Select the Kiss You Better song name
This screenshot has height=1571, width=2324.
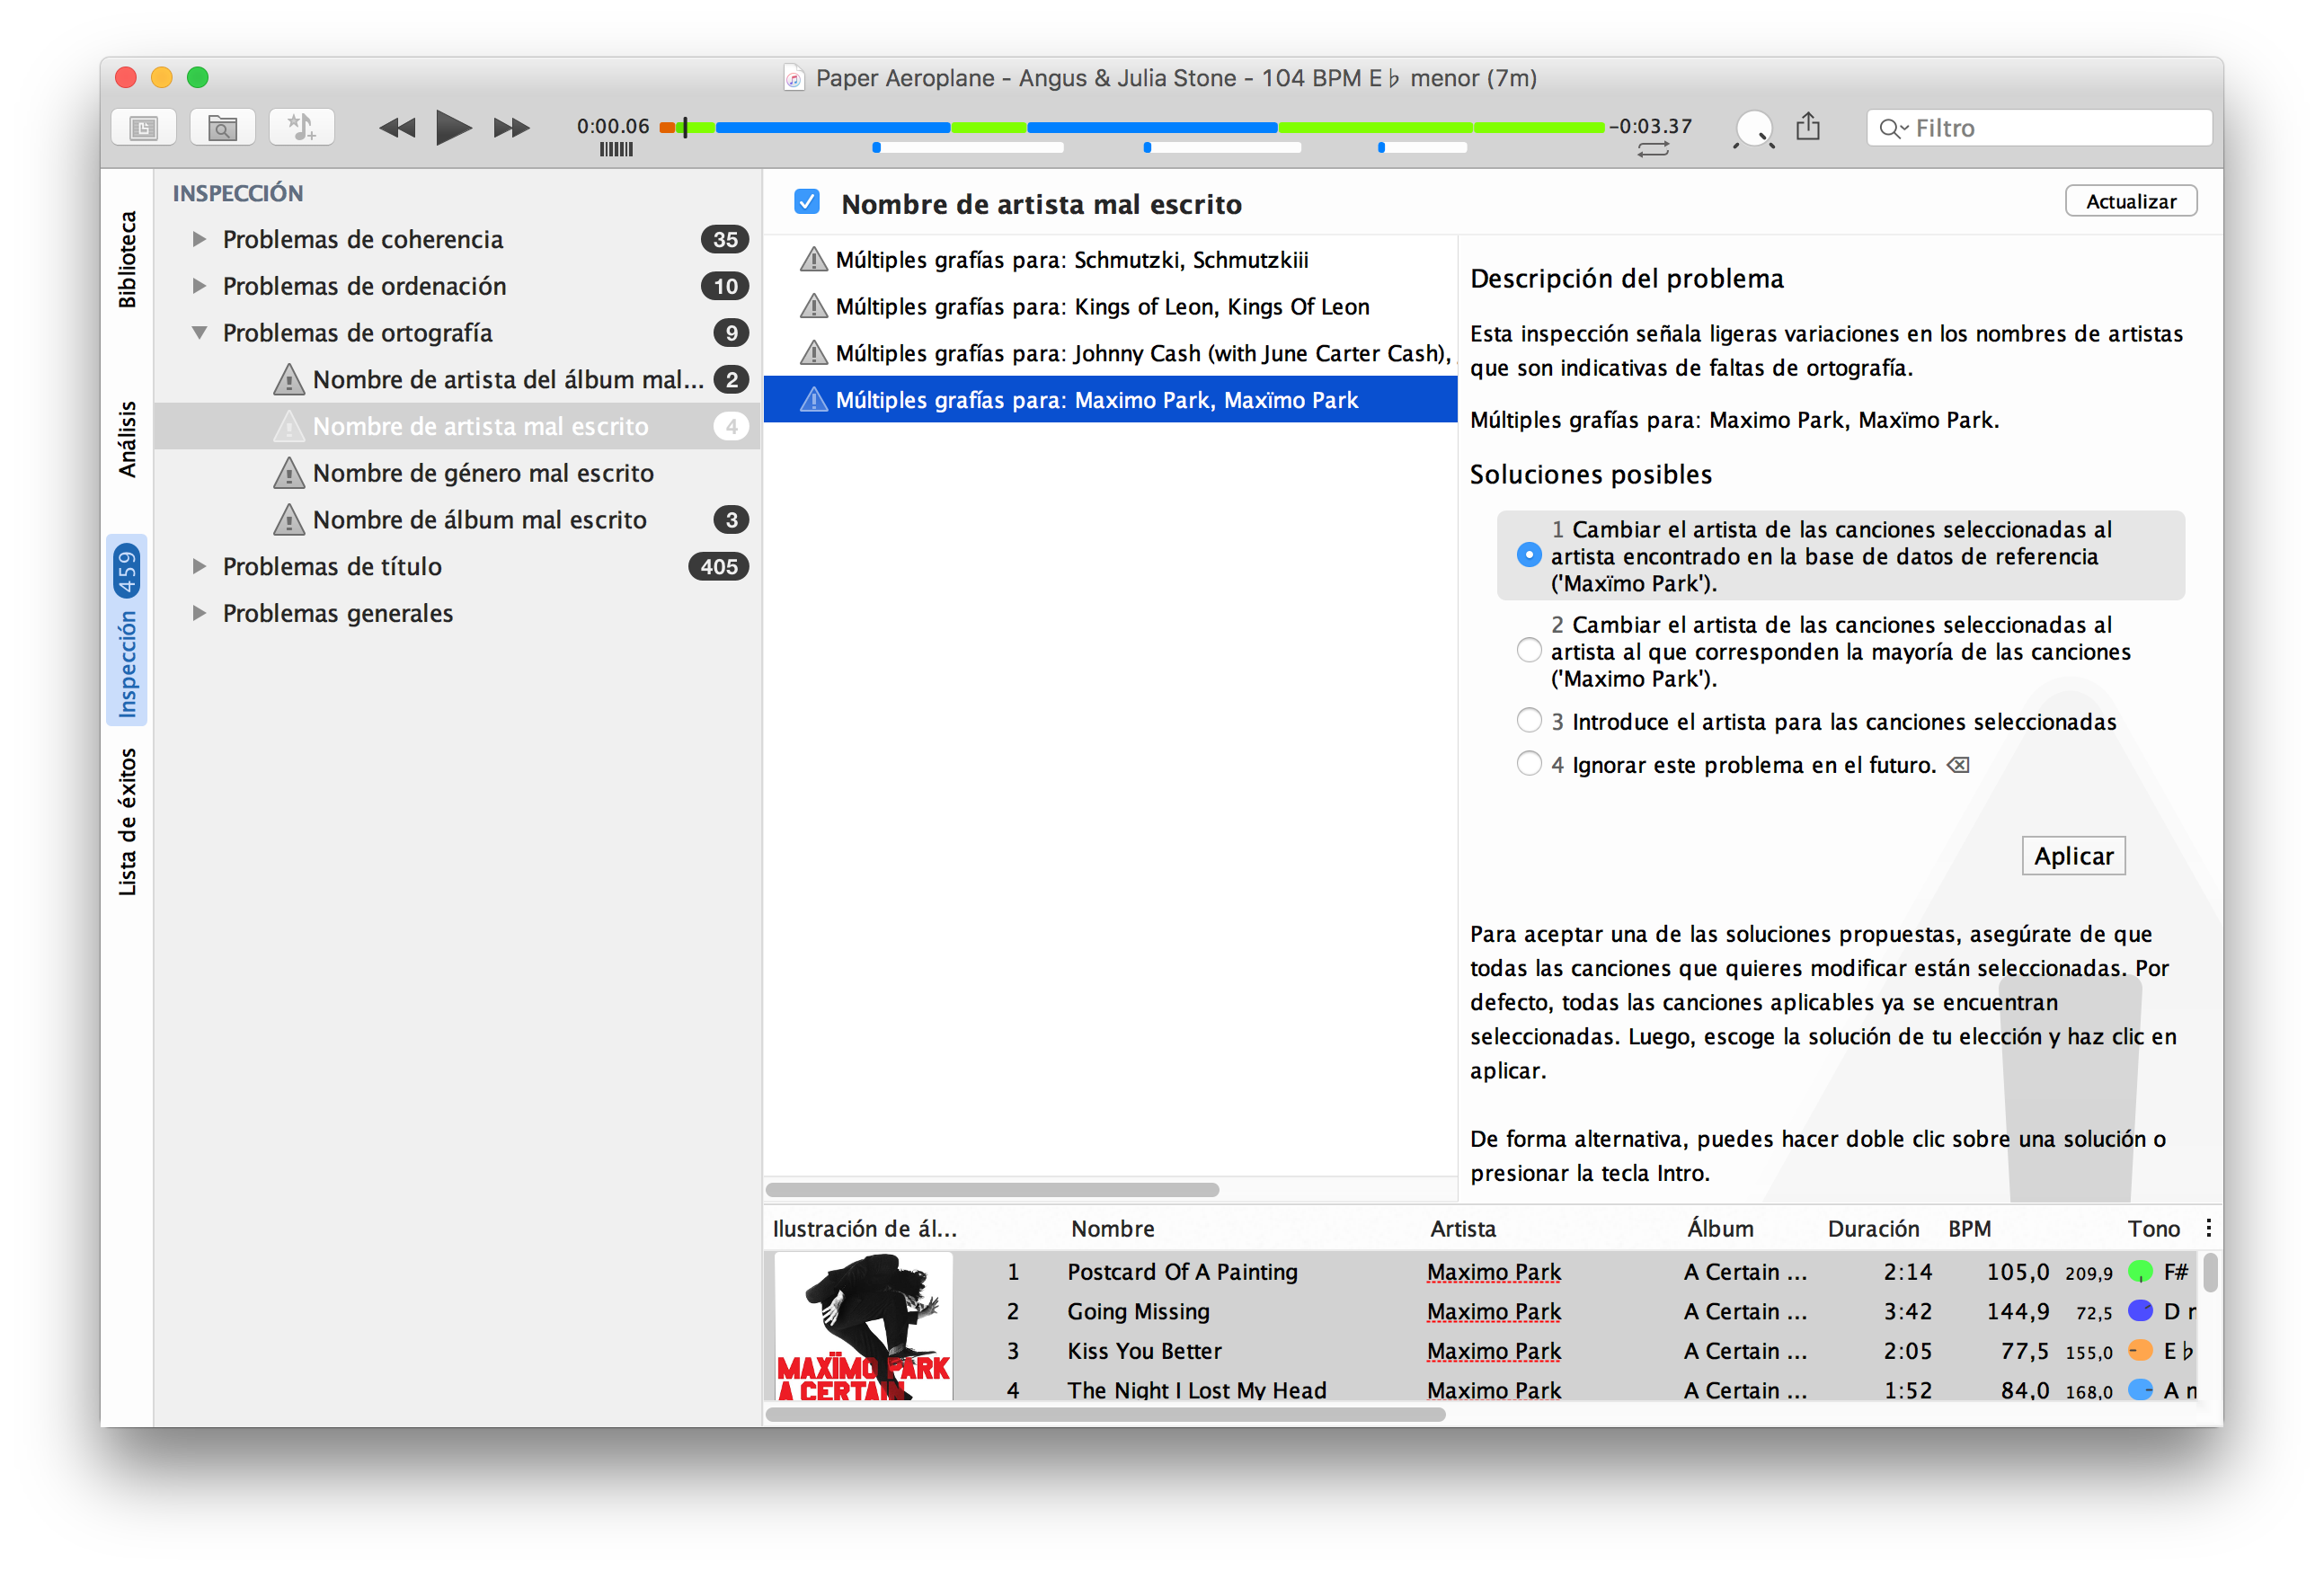tap(1144, 1351)
